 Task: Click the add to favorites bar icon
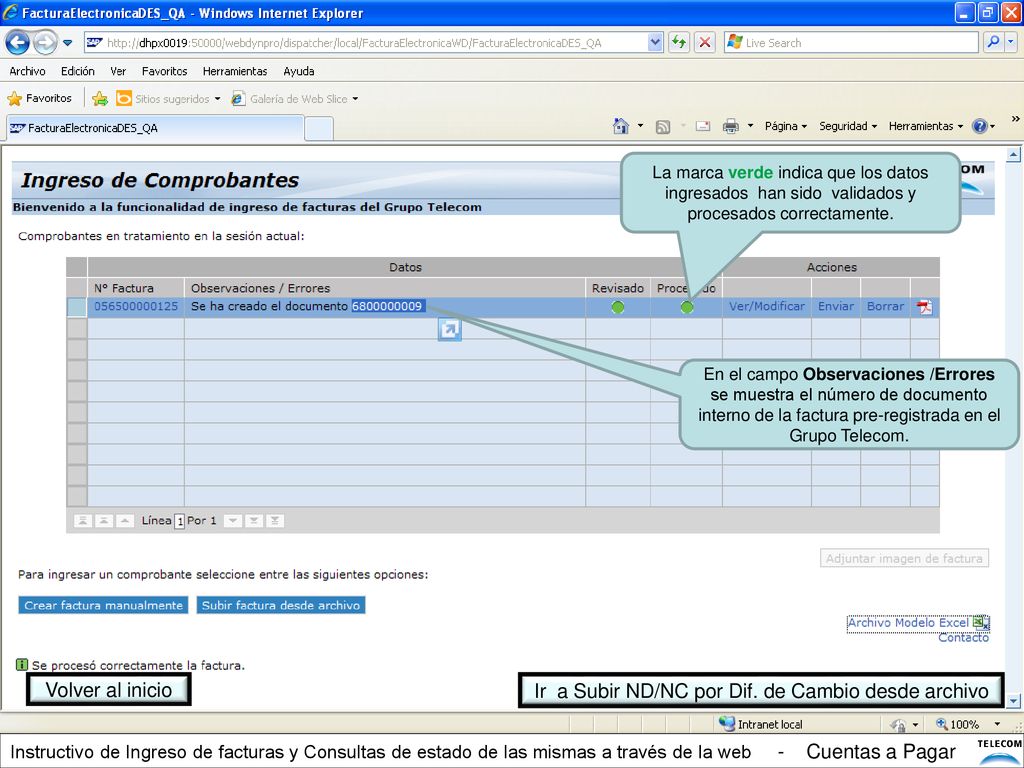pos(100,99)
